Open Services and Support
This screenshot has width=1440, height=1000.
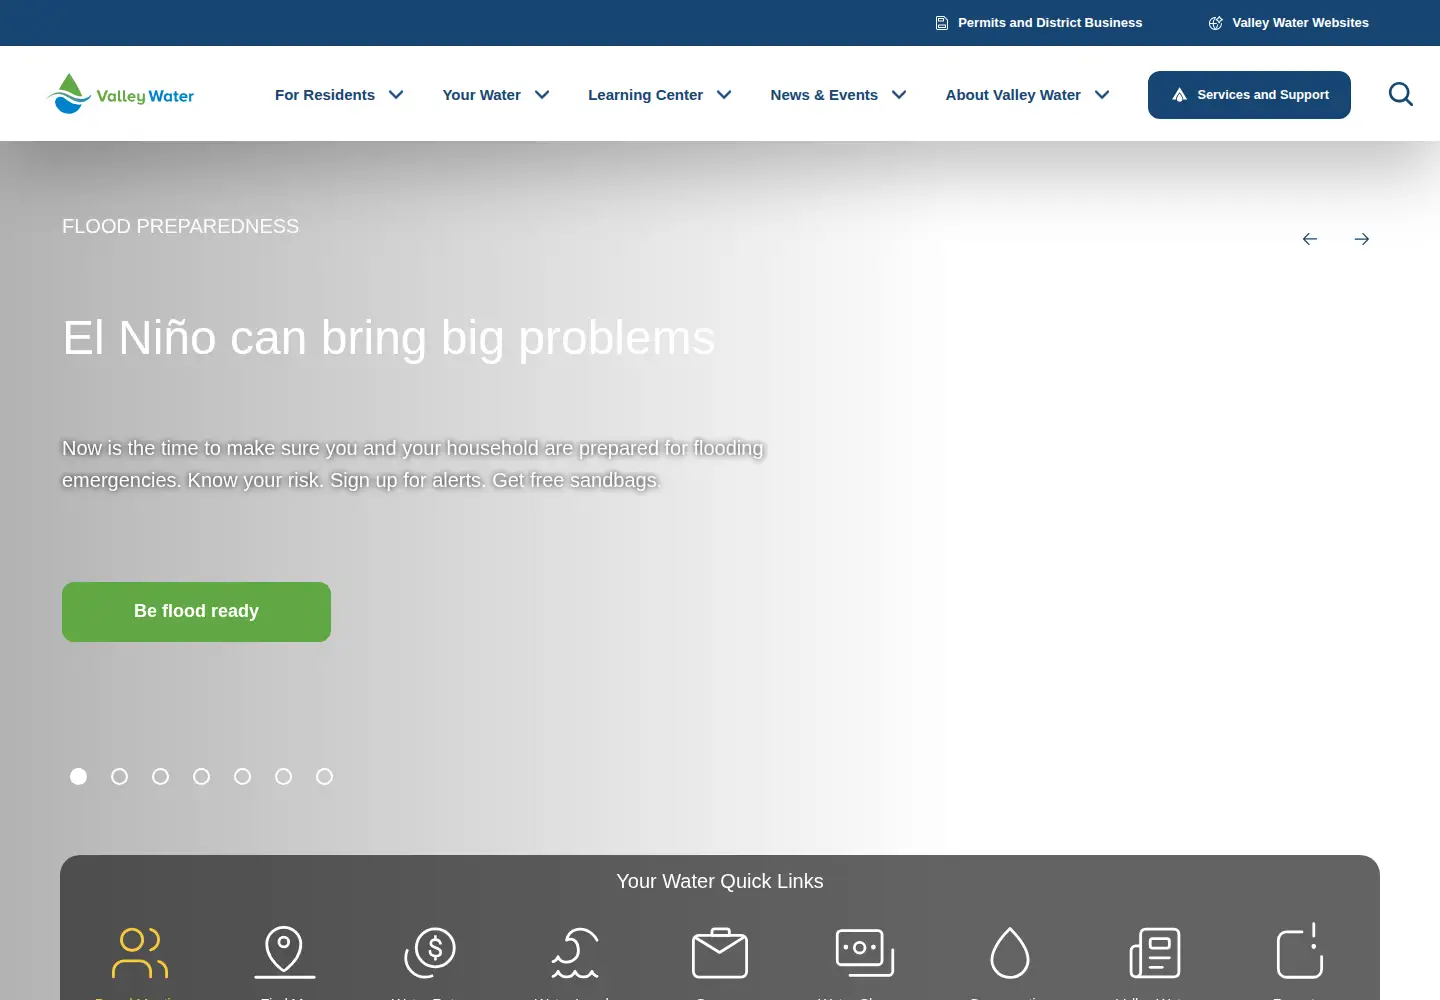(1249, 95)
